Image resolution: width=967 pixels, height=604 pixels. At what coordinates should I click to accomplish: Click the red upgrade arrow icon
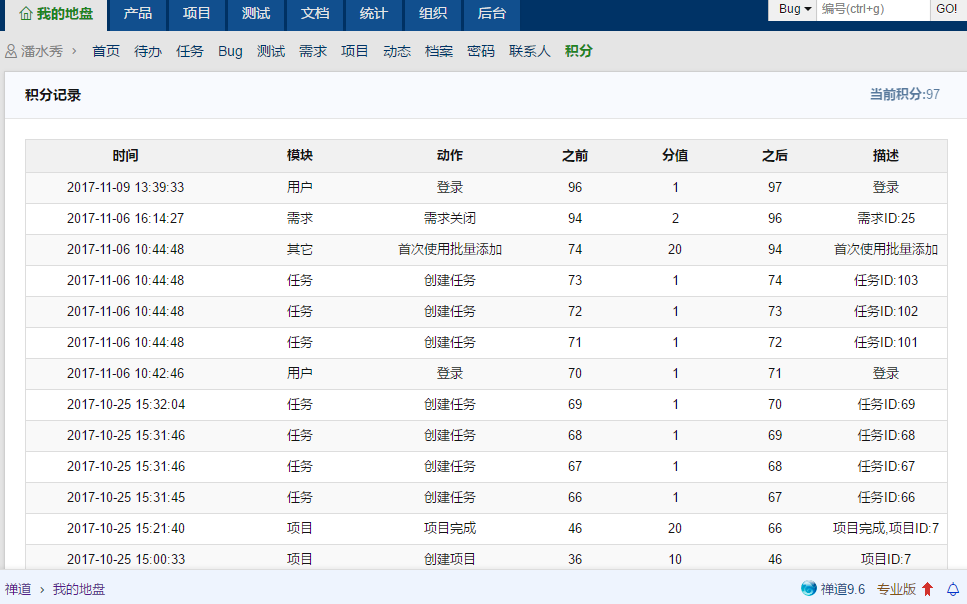coord(927,589)
